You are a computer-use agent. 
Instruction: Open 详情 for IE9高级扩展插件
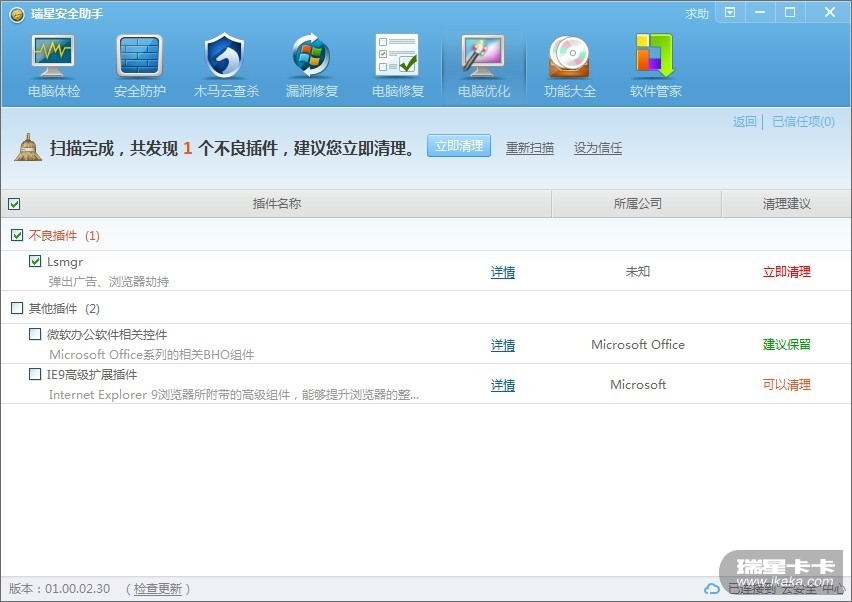coord(503,385)
